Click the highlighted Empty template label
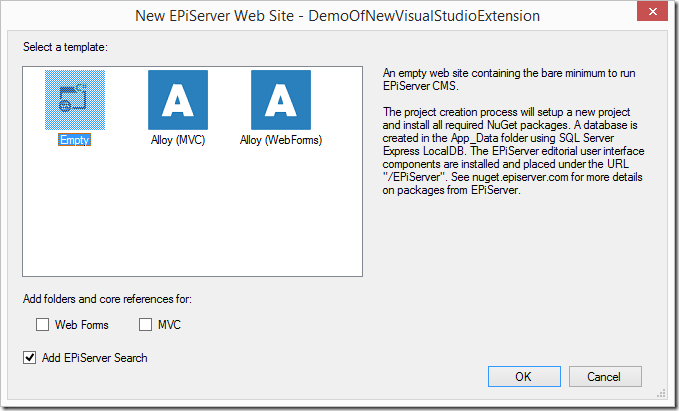This screenshot has width=679, height=411. click(75, 141)
